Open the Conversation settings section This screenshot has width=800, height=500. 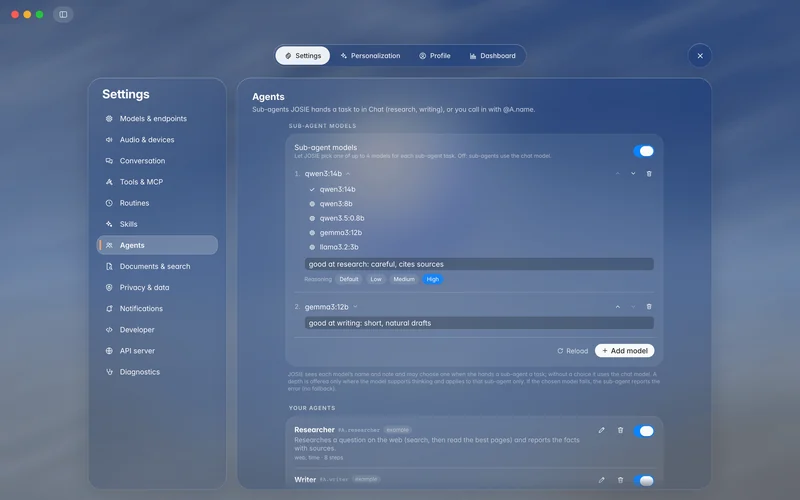click(x=157, y=161)
